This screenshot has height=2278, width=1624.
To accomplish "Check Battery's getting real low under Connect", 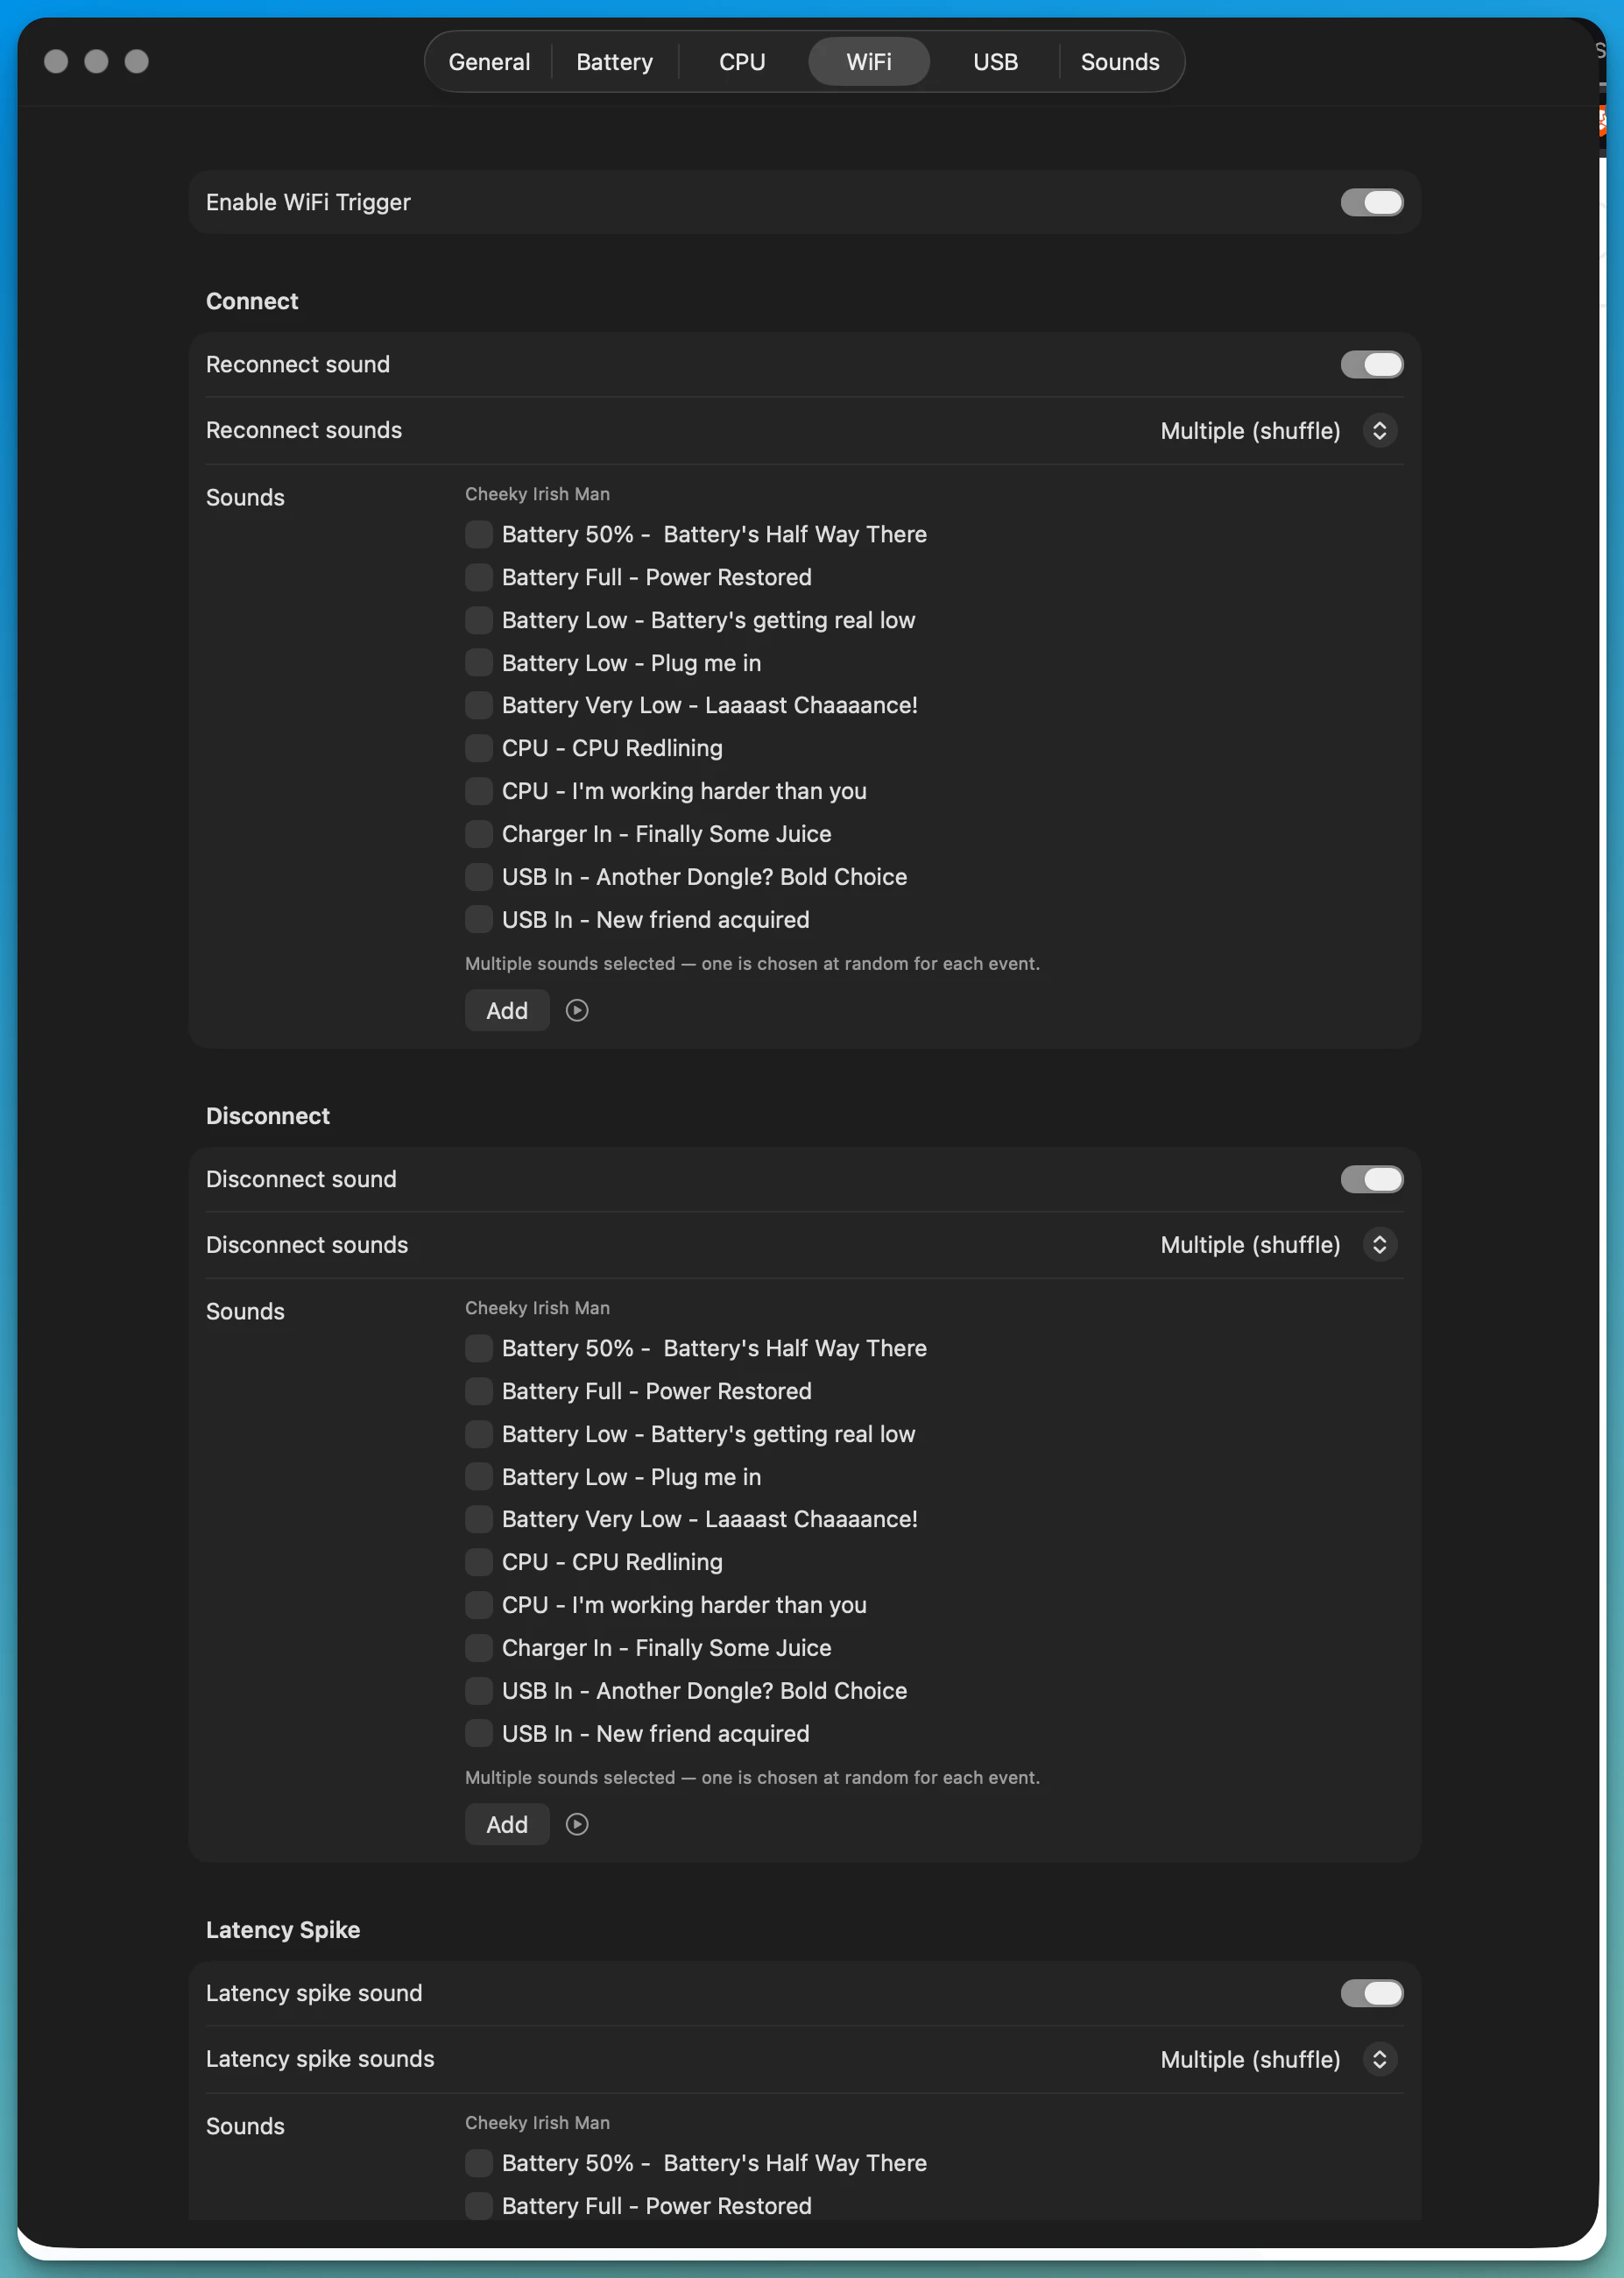I will point(479,620).
